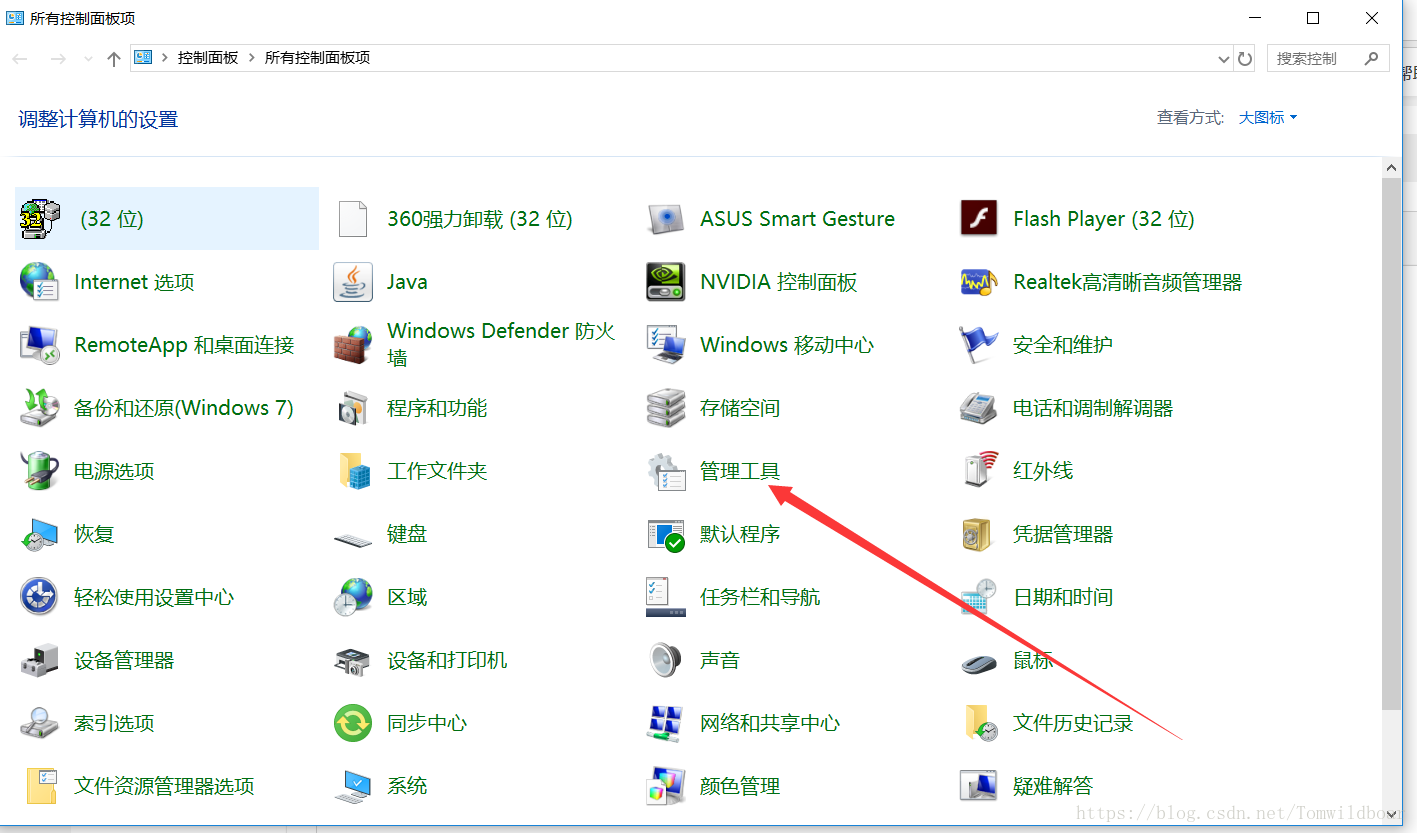This screenshot has width=1417, height=833.
Task: Open the 电源选项 battery icon
Action: [40, 471]
